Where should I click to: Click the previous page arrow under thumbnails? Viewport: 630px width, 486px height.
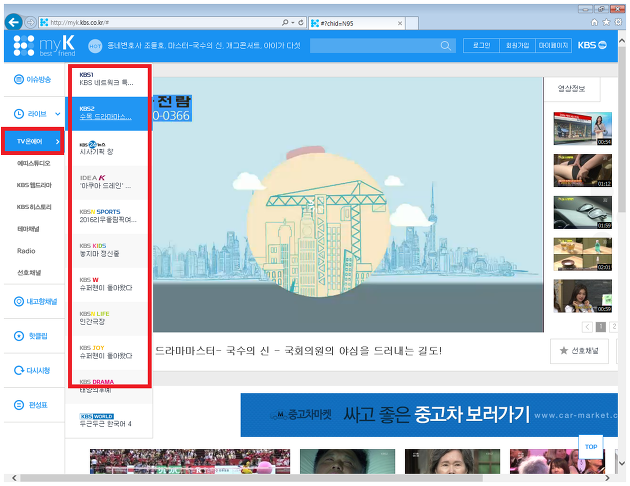(587, 327)
